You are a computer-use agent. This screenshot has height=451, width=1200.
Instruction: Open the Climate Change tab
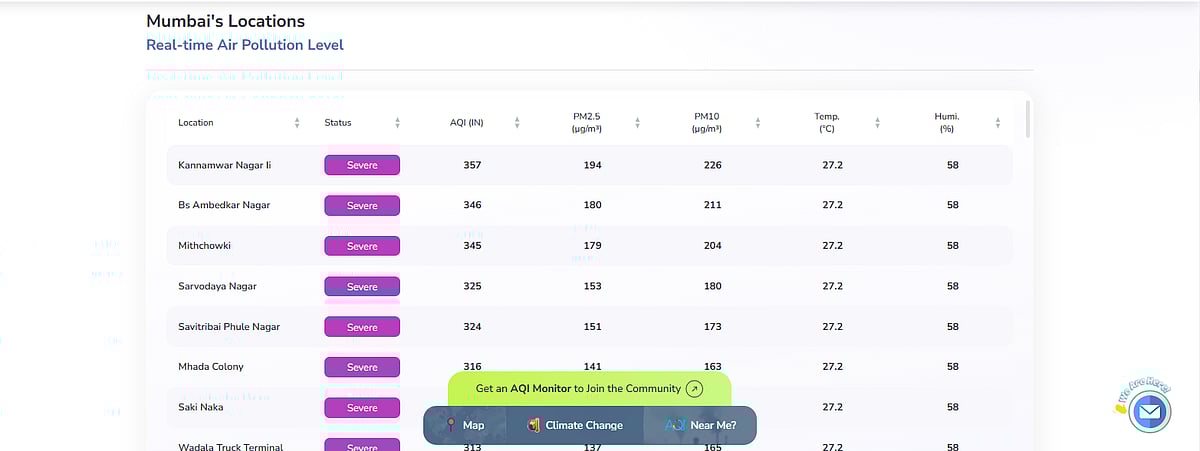point(583,425)
